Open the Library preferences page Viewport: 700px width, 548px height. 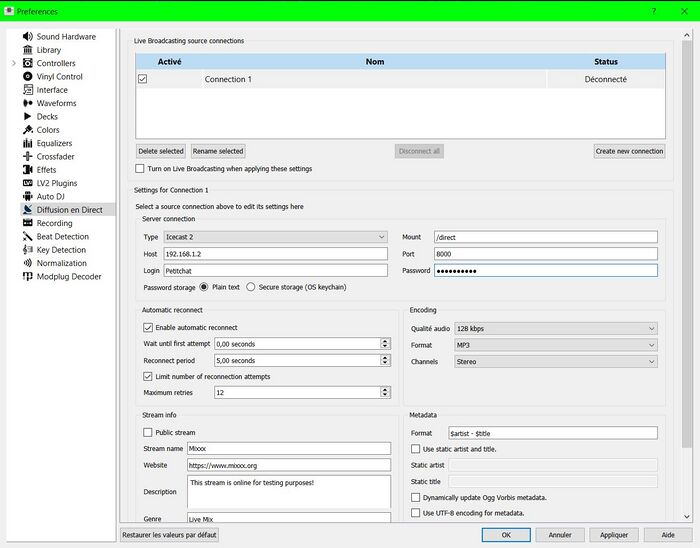49,50
